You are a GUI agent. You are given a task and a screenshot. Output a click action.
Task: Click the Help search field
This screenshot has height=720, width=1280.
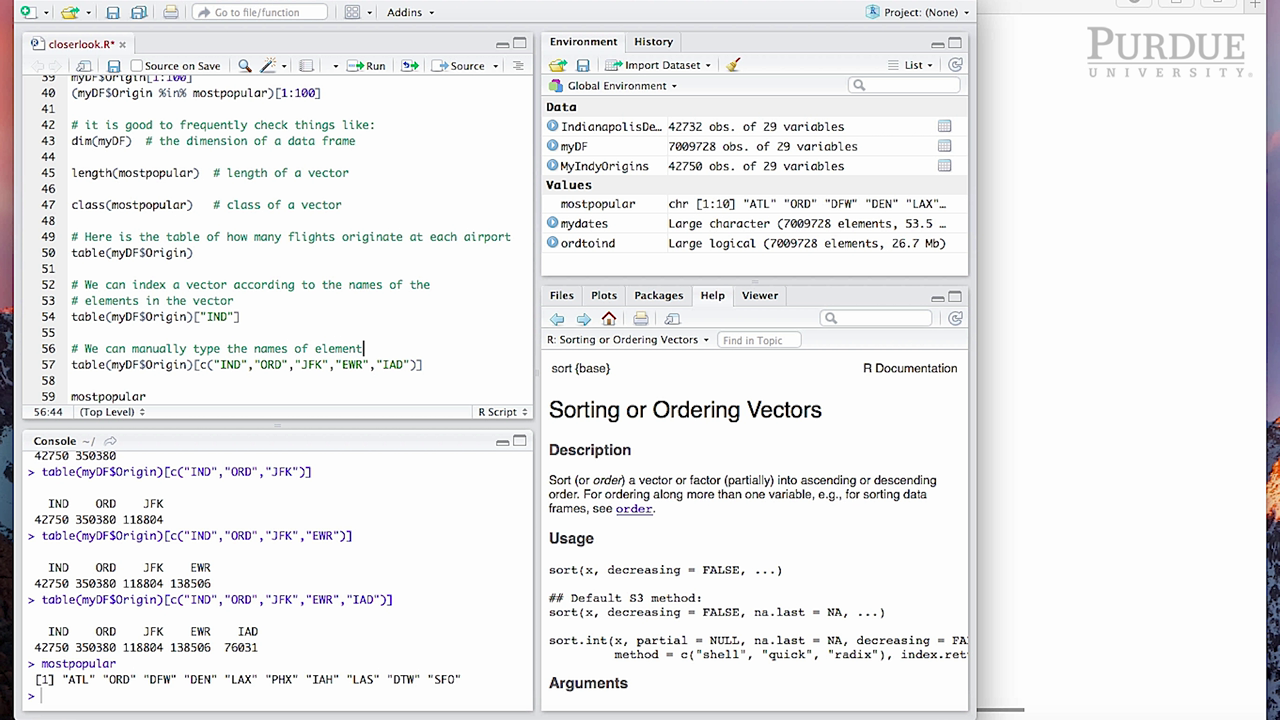[876, 318]
